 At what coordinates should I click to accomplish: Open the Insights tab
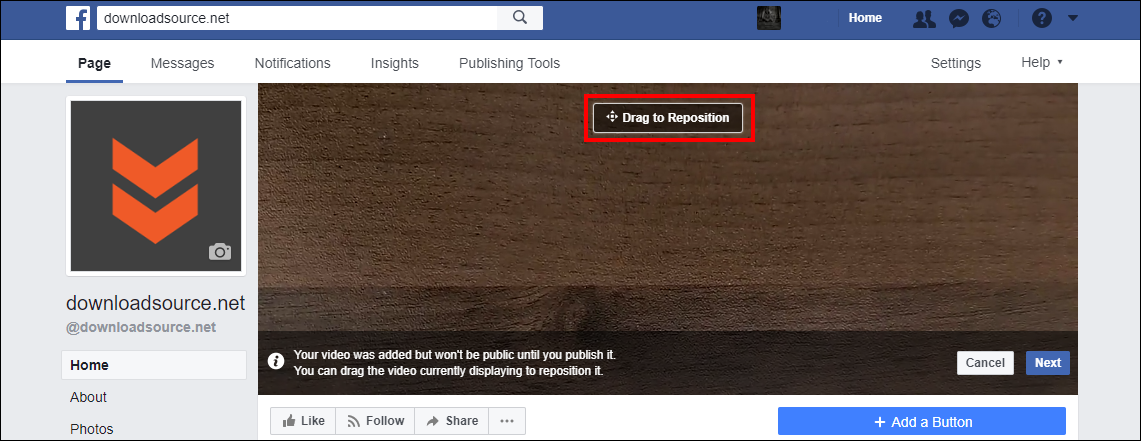click(394, 63)
